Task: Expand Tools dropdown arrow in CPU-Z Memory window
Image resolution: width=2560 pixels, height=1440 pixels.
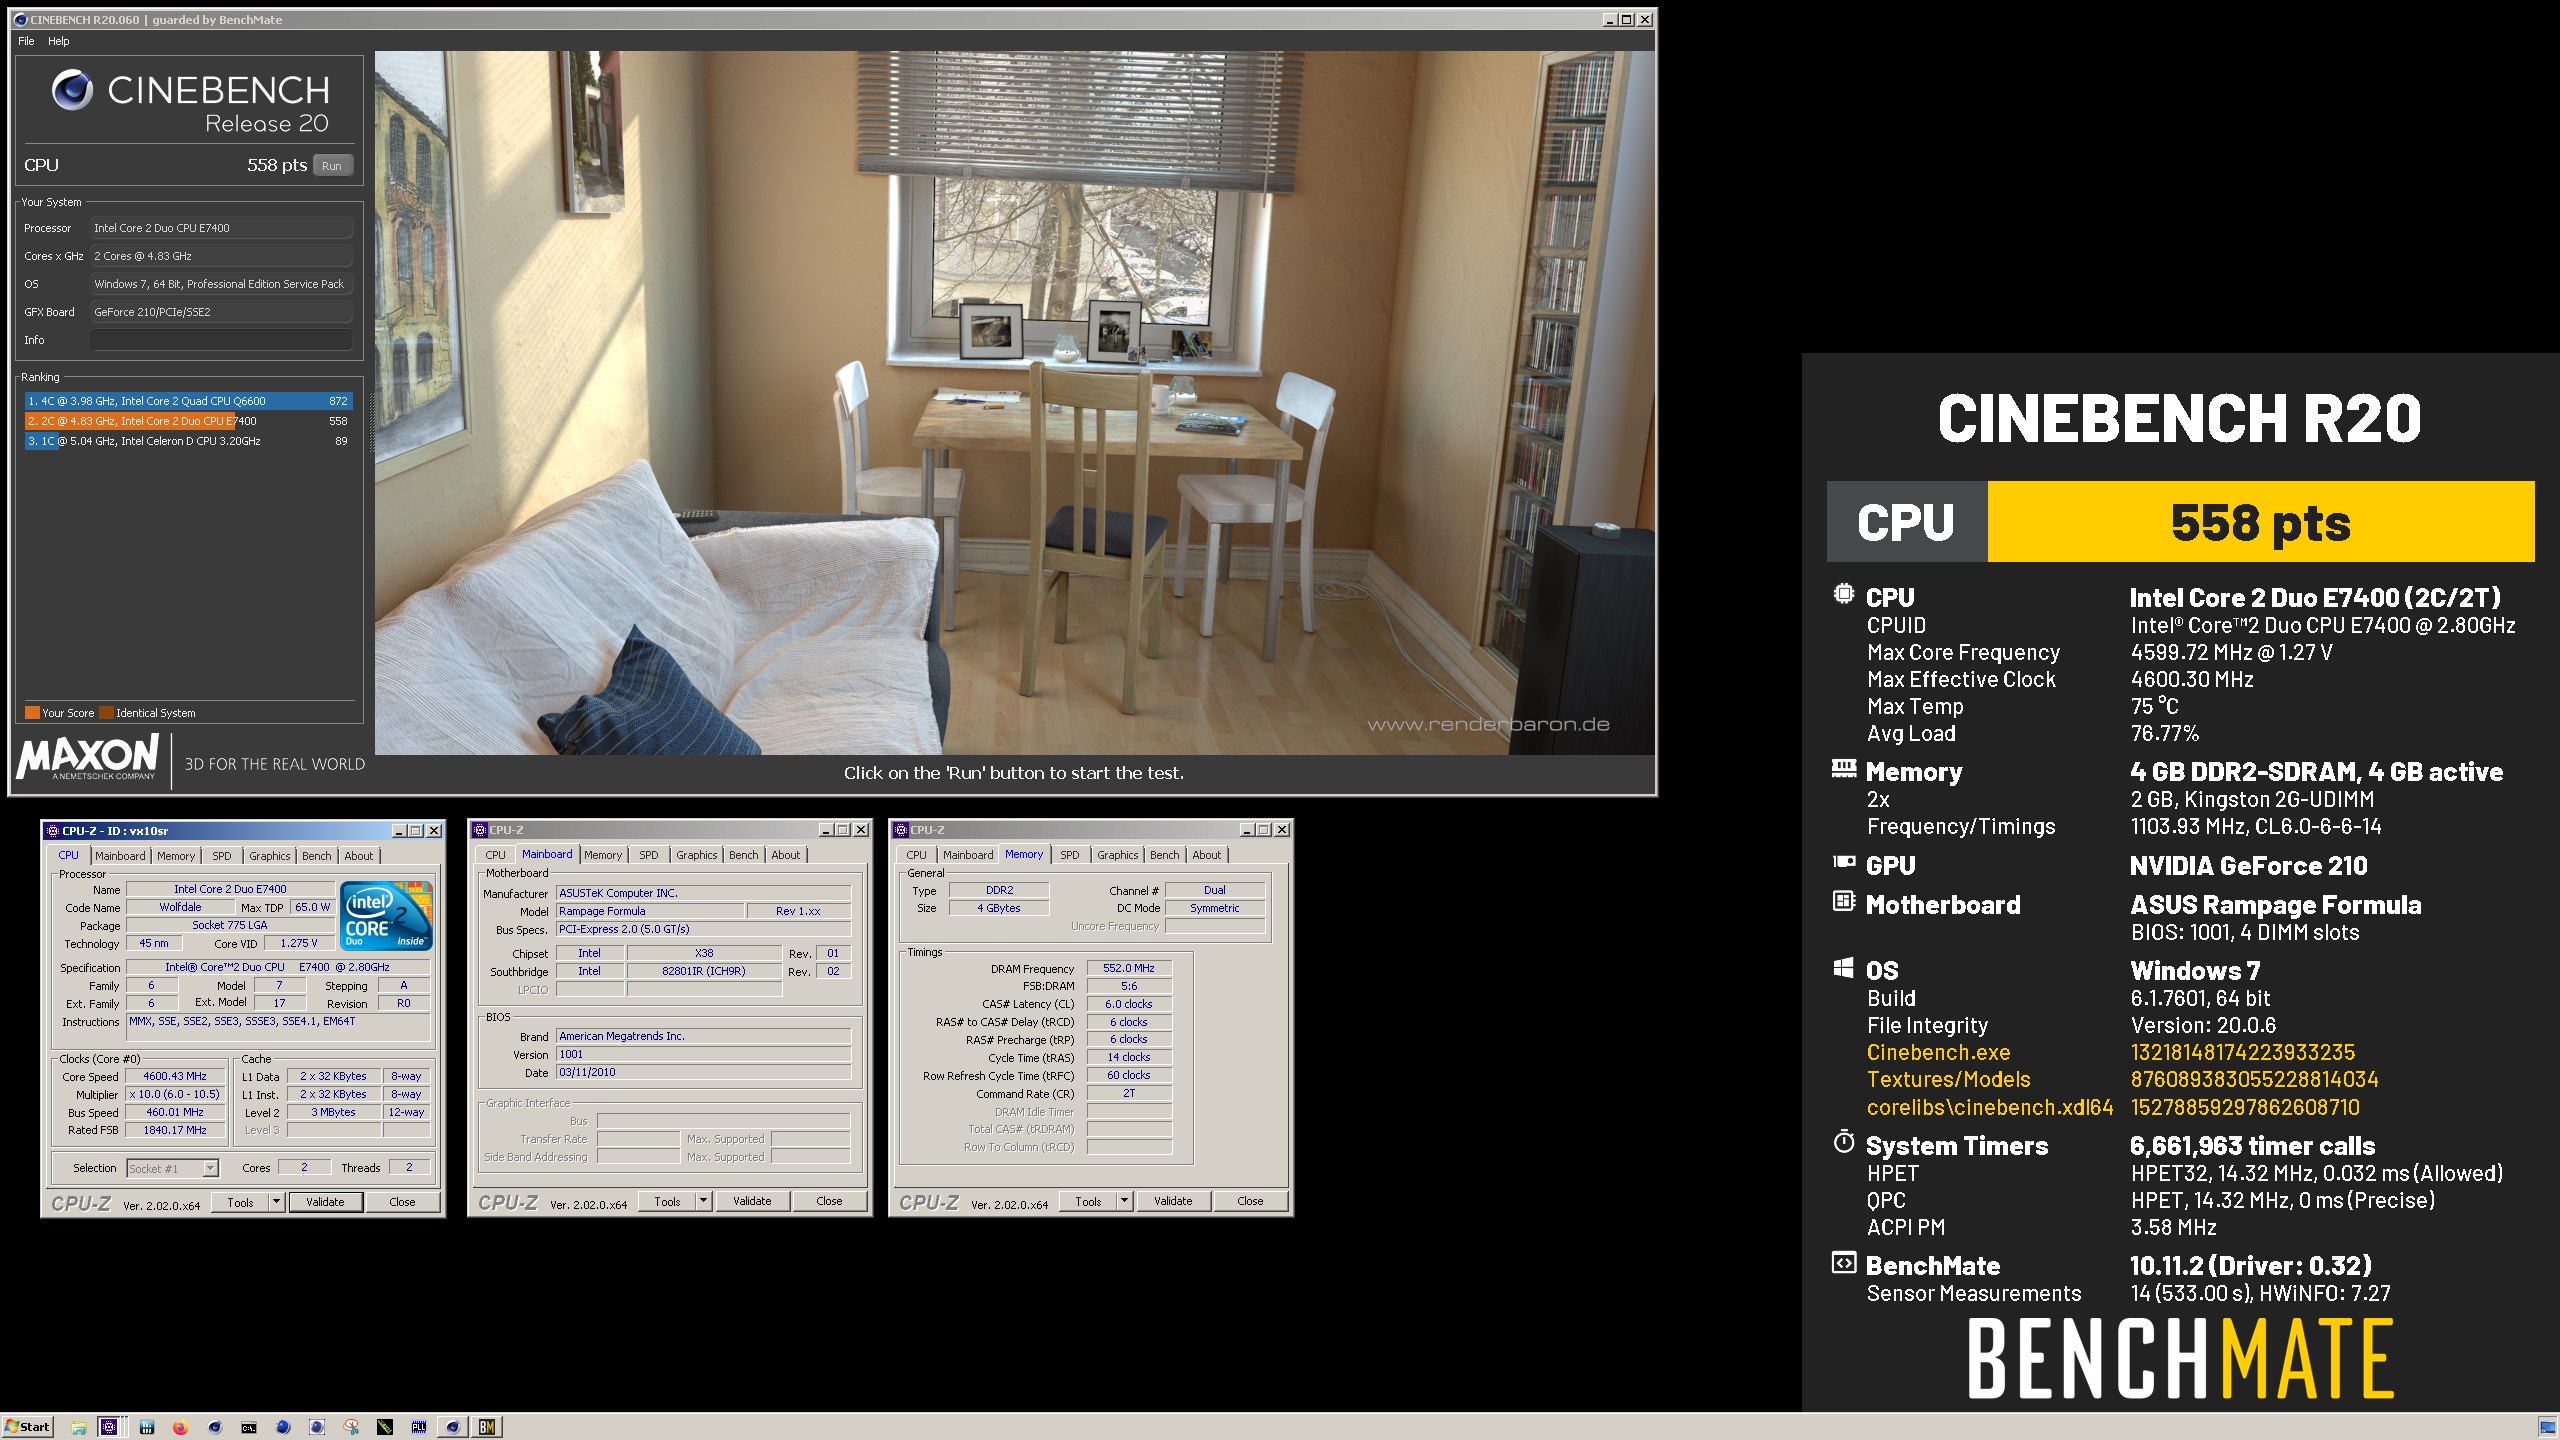Action: 1125,1201
